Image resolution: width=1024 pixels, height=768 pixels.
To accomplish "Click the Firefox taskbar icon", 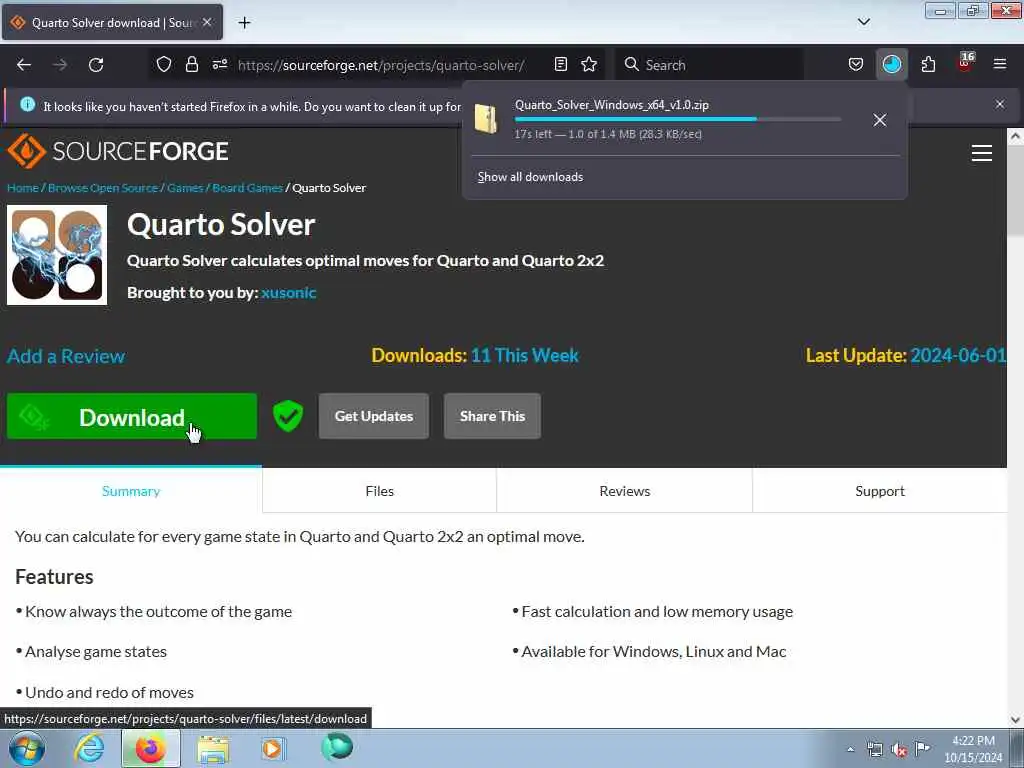I will coord(150,748).
